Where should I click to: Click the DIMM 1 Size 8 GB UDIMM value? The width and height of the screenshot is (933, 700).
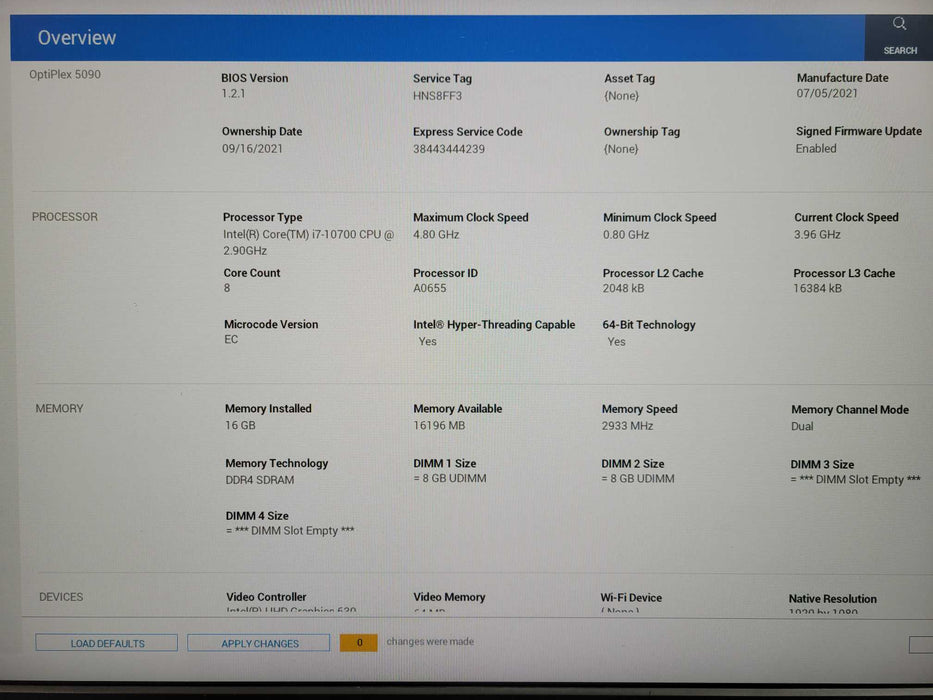point(450,479)
